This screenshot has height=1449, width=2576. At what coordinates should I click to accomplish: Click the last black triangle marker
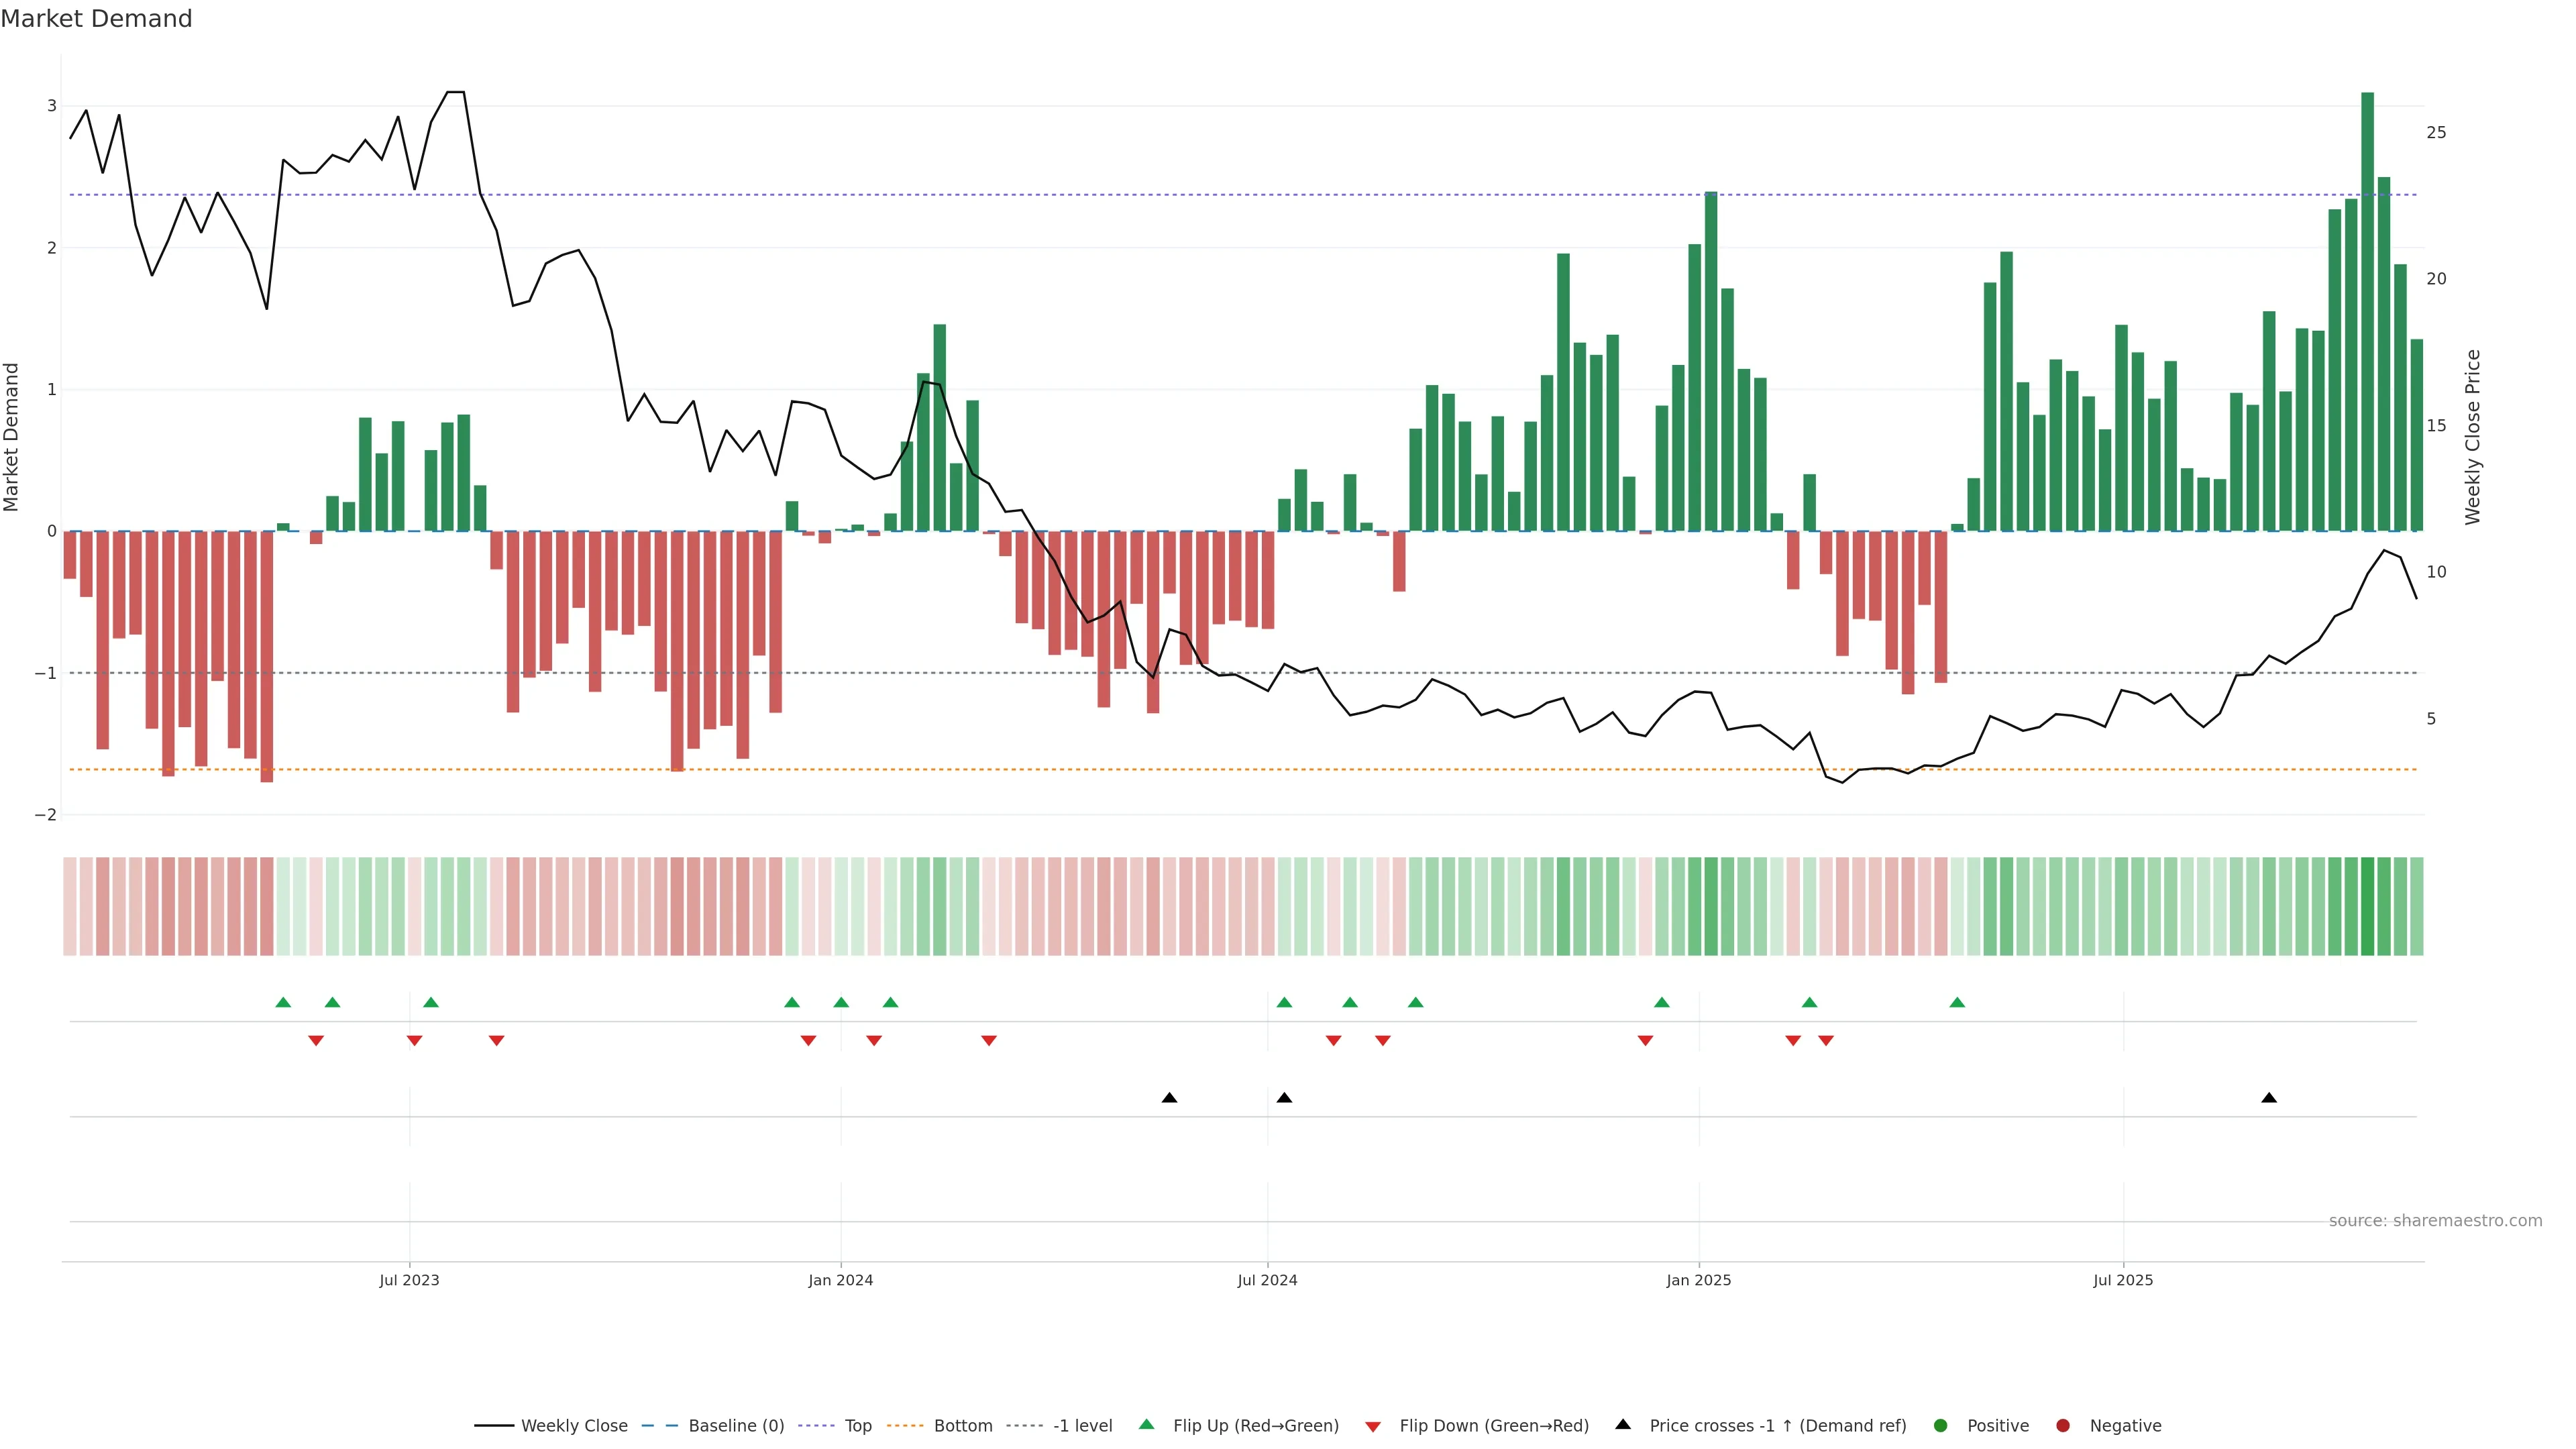[x=2269, y=1098]
